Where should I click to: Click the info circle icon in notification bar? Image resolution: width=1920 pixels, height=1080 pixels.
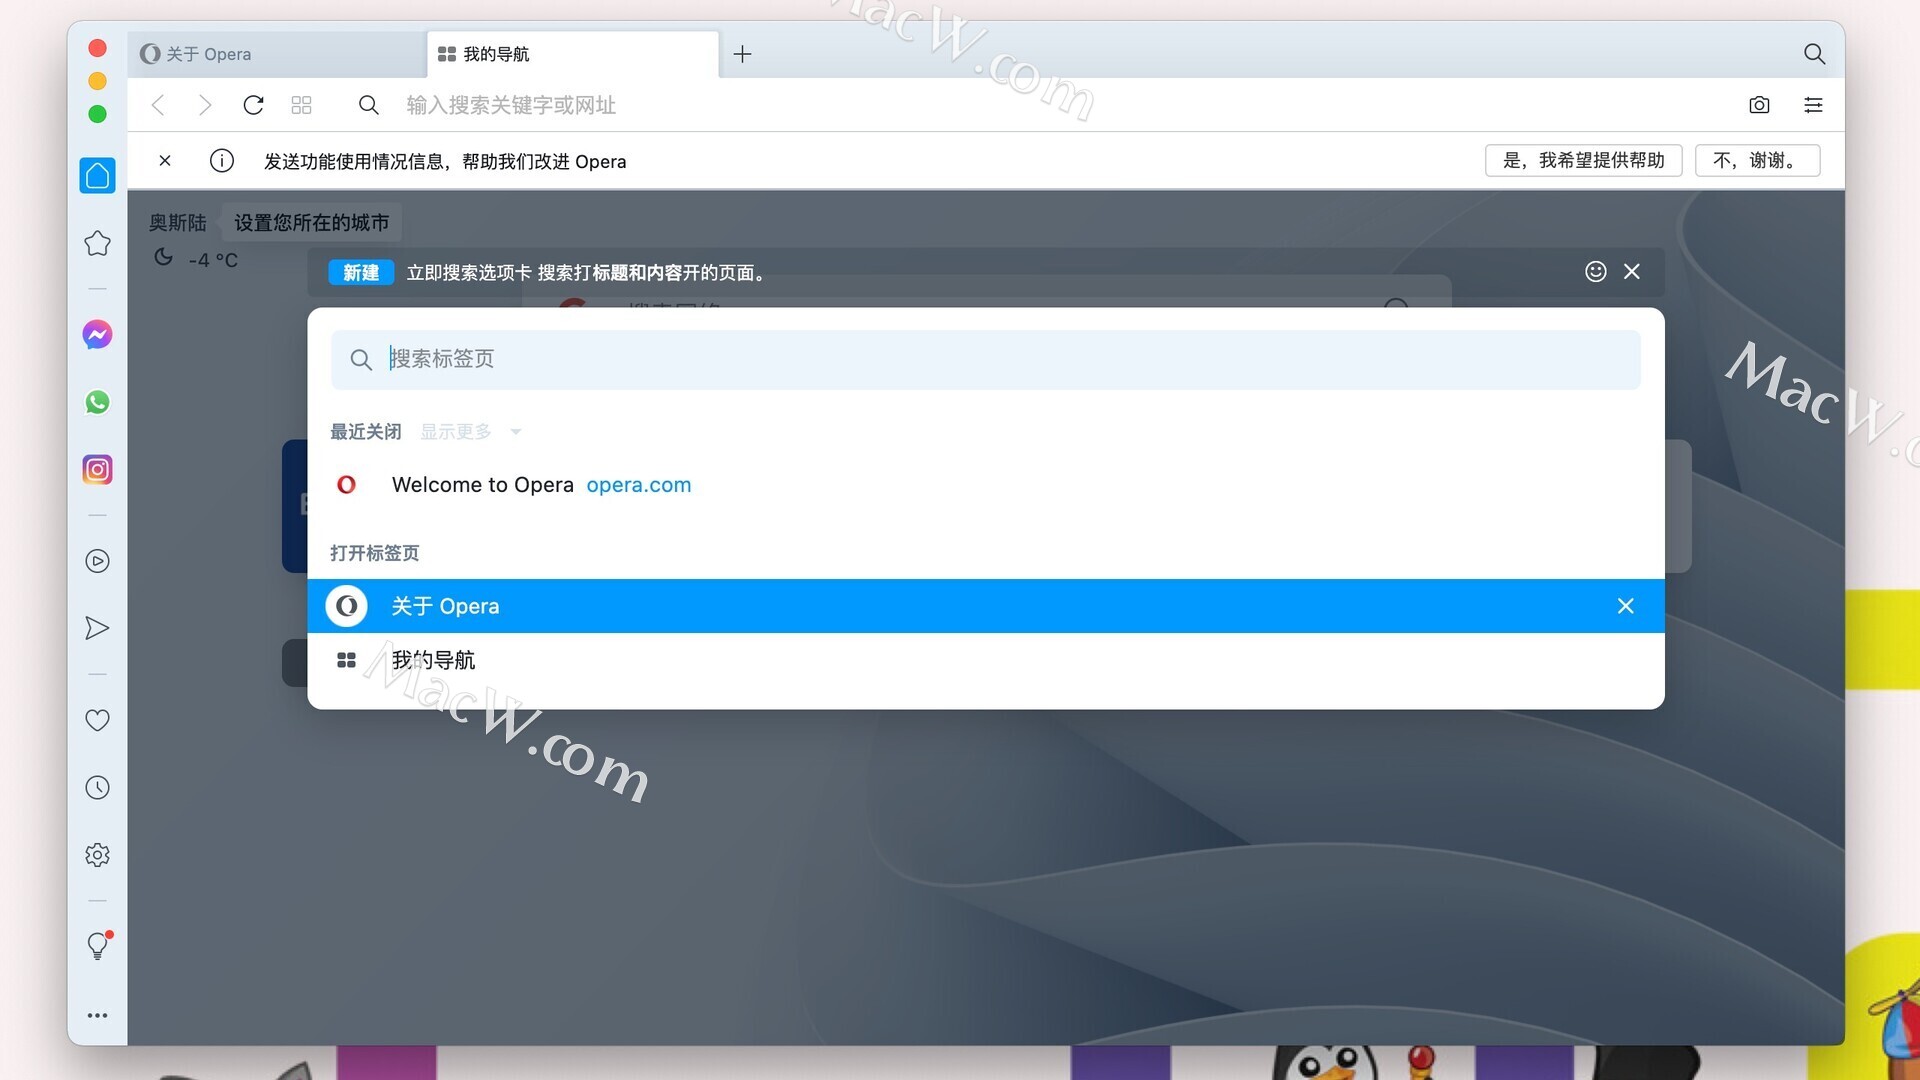(x=222, y=161)
